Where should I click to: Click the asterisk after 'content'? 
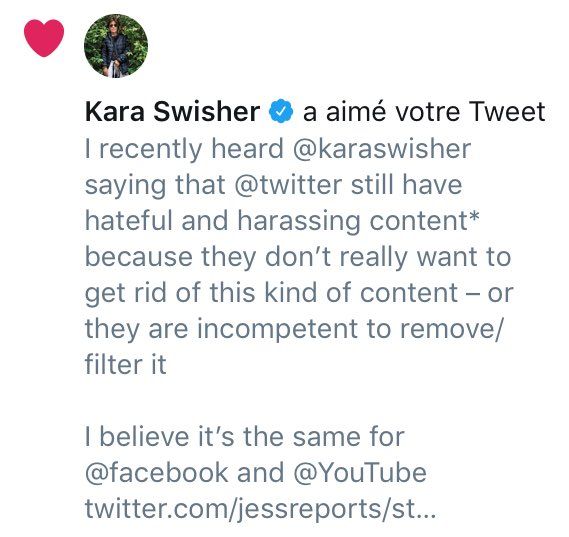pyautogui.click(x=474, y=217)
